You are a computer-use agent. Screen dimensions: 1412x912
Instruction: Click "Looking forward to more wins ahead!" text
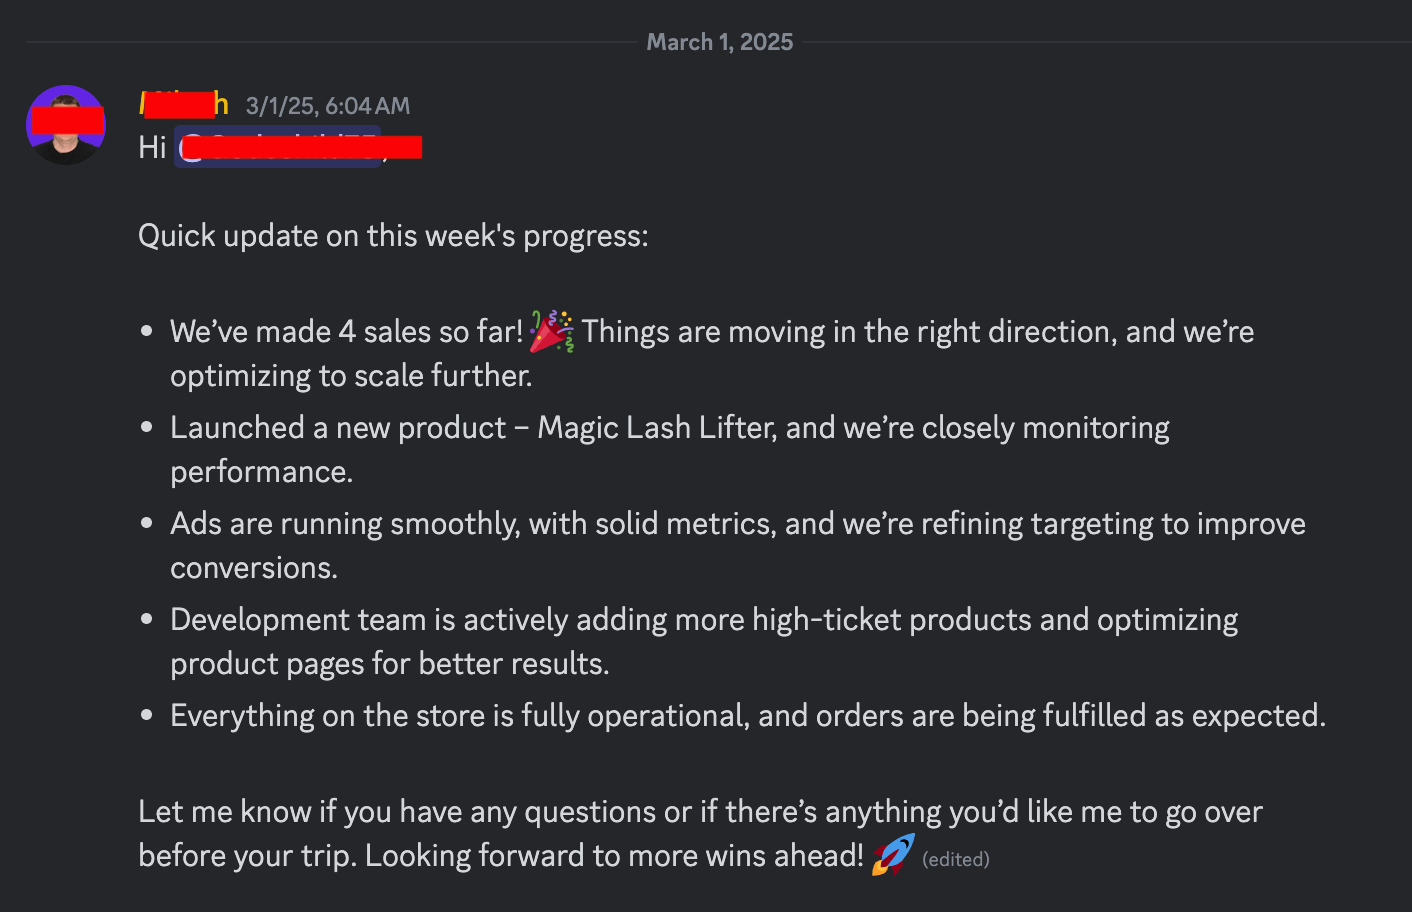click(x=614, y=856)
